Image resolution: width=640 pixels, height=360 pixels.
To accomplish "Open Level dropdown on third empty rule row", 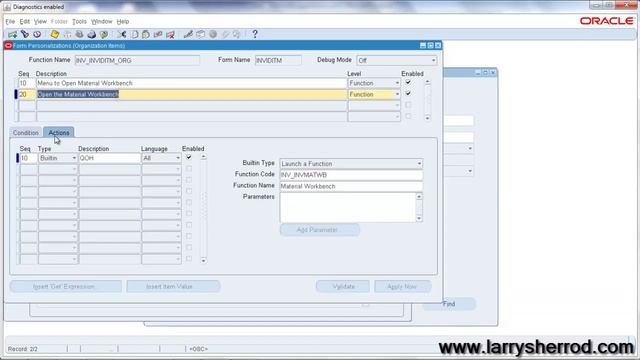I will pos(397,105).
